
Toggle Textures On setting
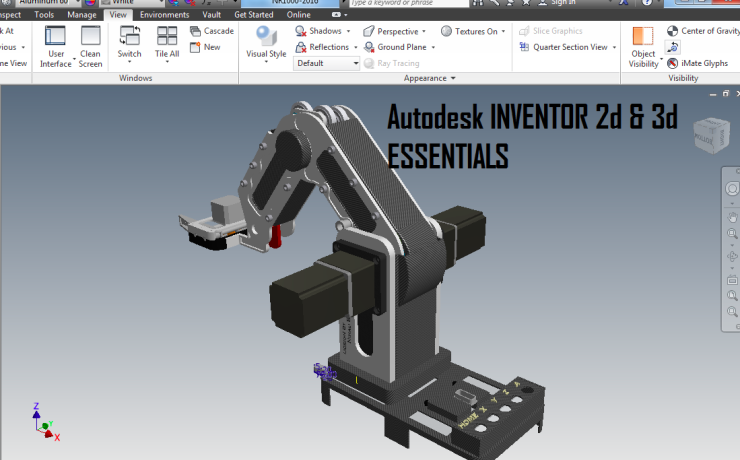coord(470,31)
